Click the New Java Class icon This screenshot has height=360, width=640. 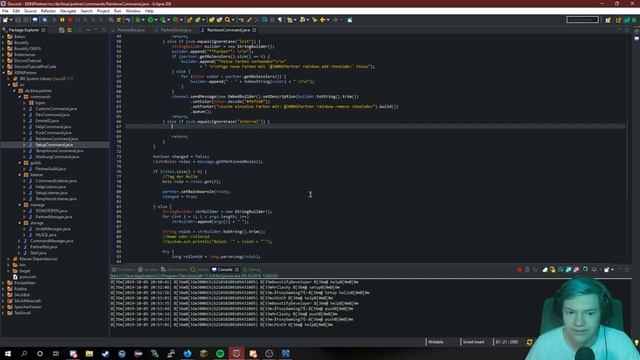pyautogui.click(x=198, y=20)
